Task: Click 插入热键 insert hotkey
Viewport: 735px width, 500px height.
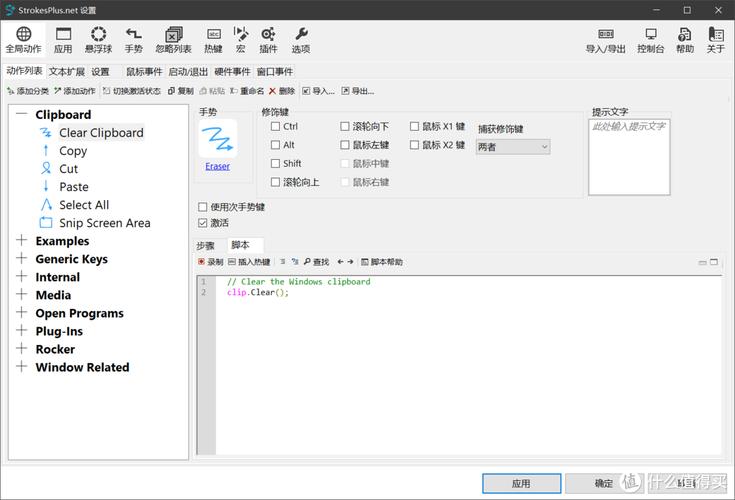Action: click(249, 262)
